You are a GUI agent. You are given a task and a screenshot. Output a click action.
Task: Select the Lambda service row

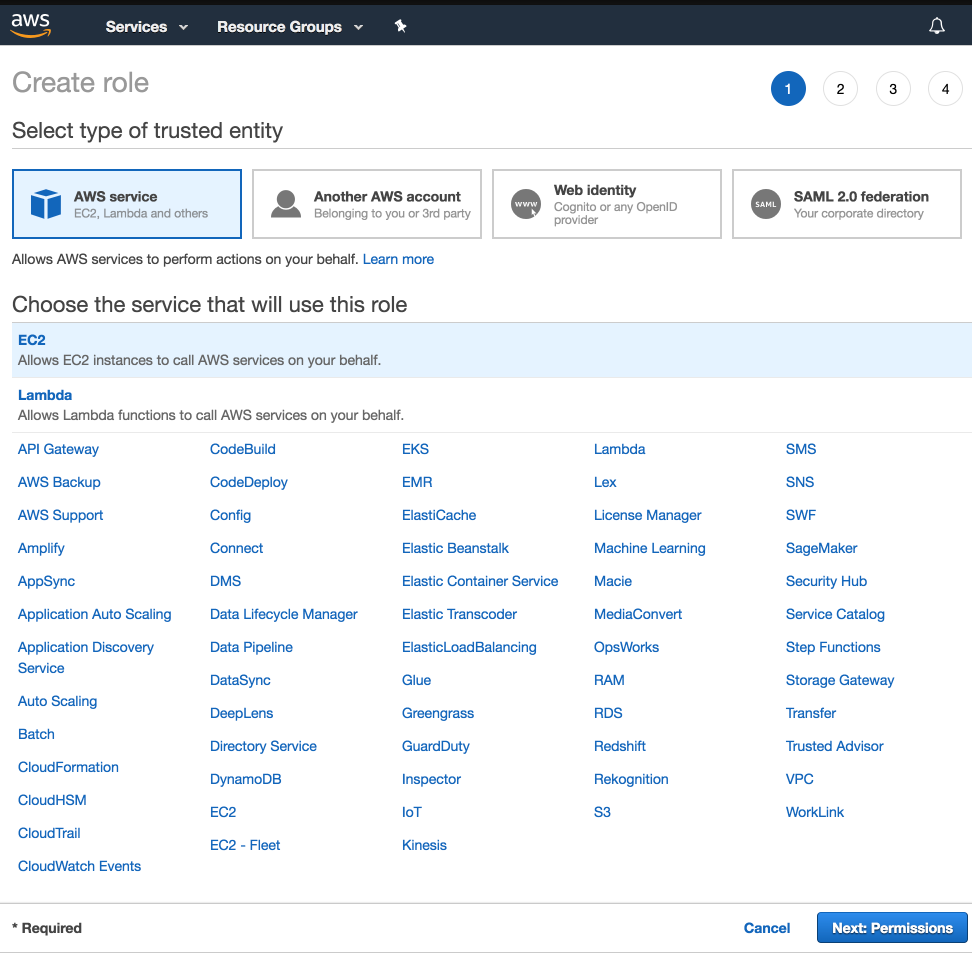45,395
